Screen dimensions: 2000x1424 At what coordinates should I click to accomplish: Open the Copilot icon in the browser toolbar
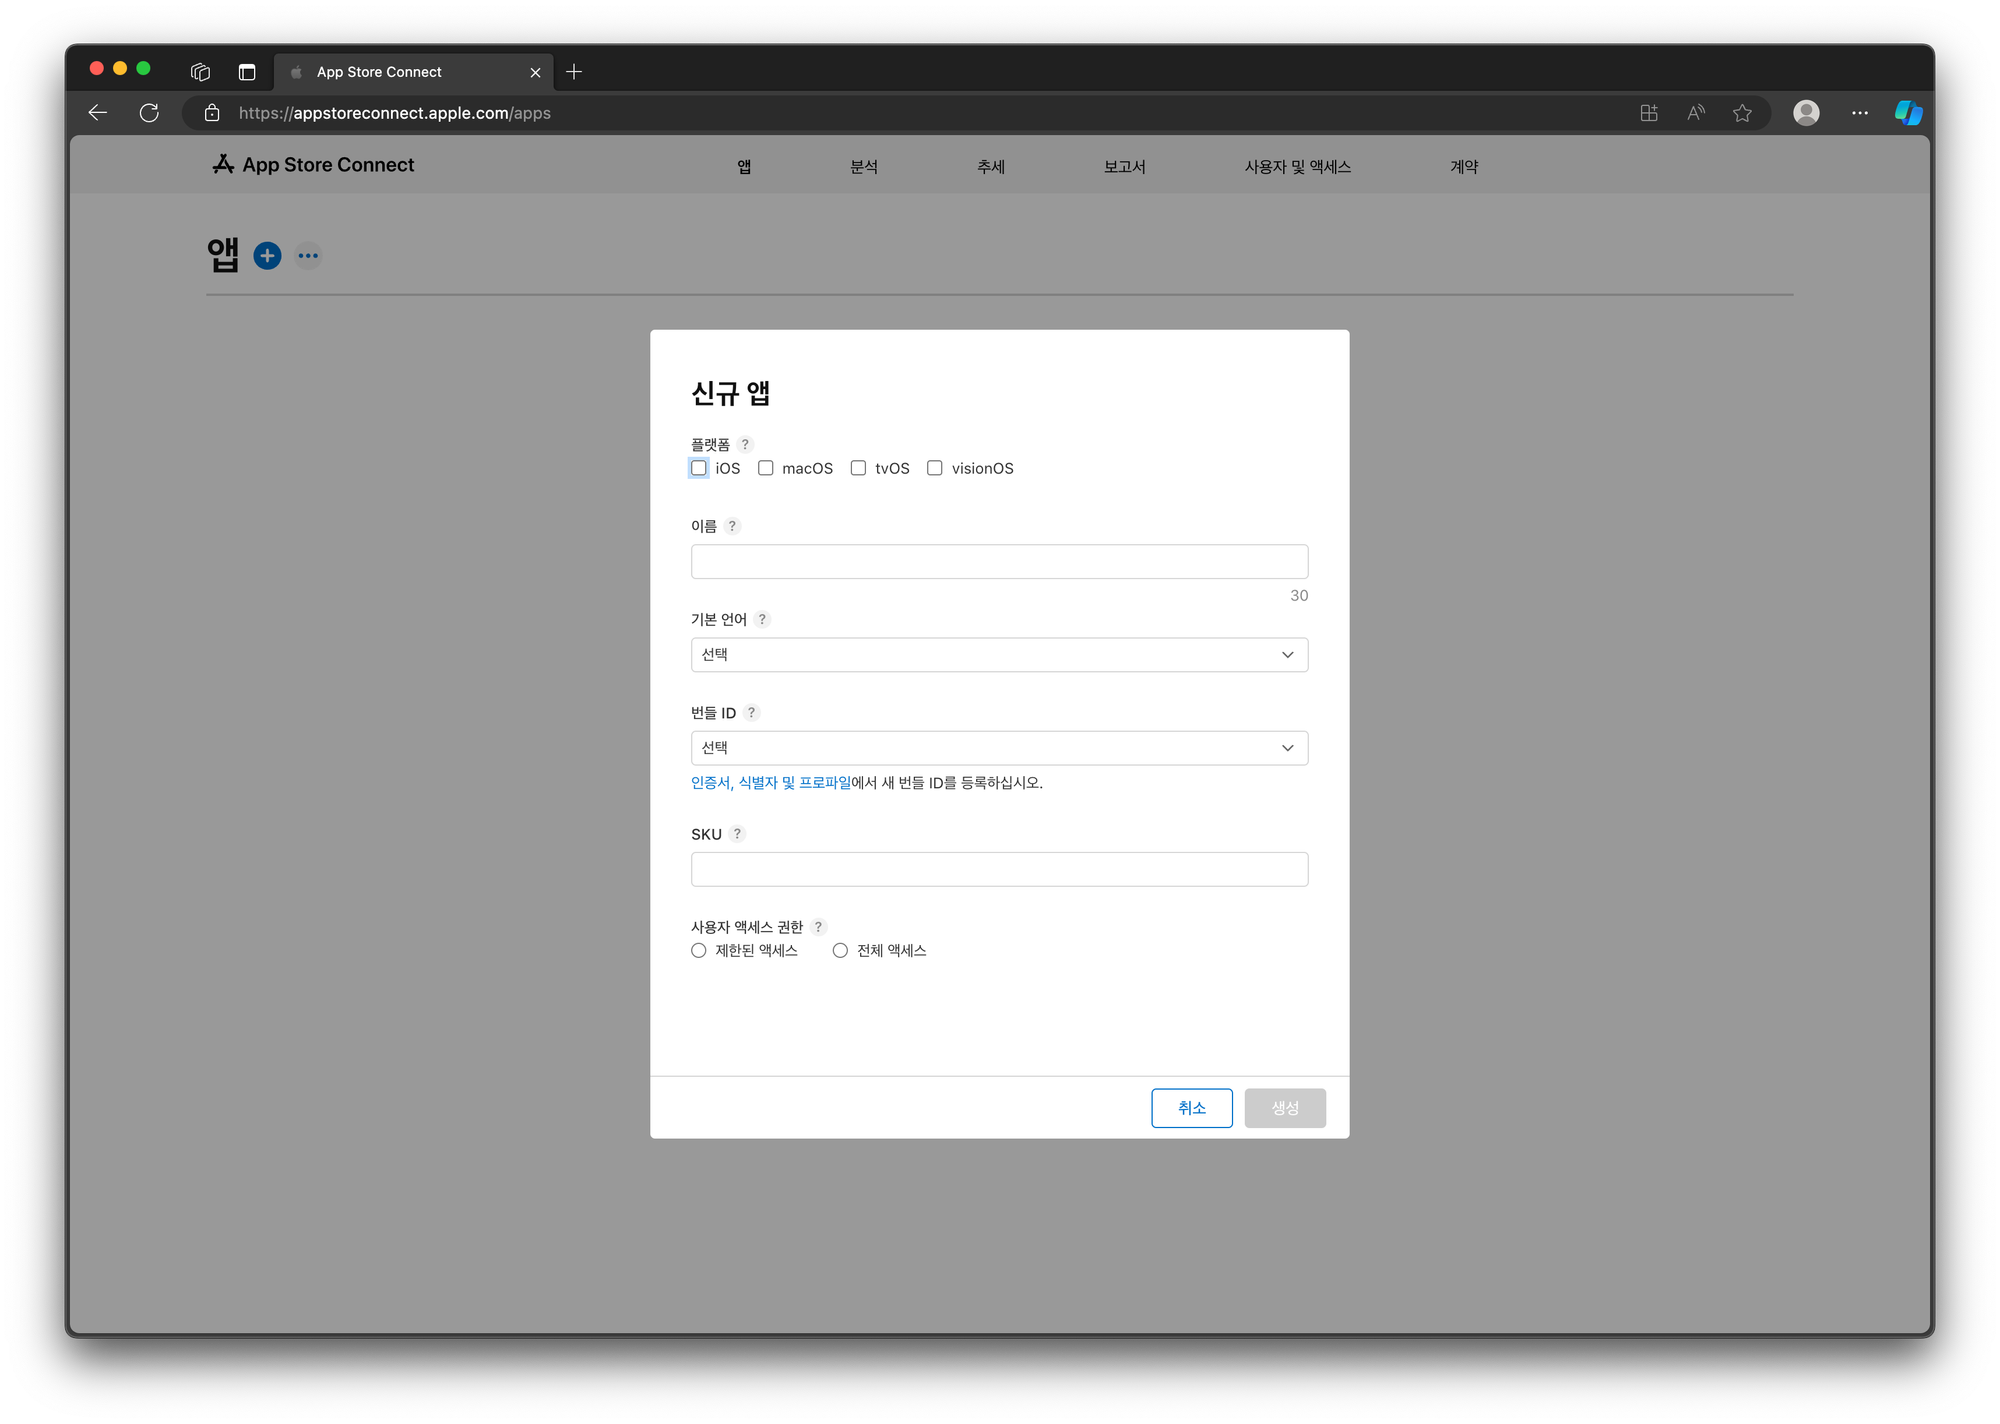point(1908,113)
